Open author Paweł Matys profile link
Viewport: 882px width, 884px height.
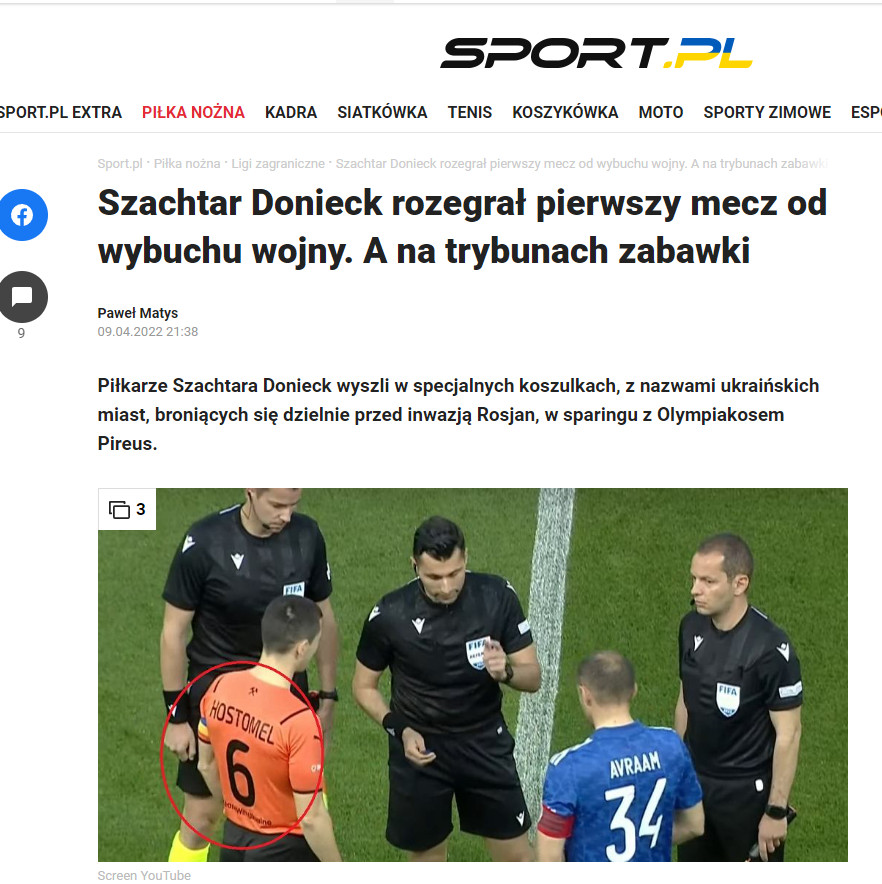click(138, 313)
